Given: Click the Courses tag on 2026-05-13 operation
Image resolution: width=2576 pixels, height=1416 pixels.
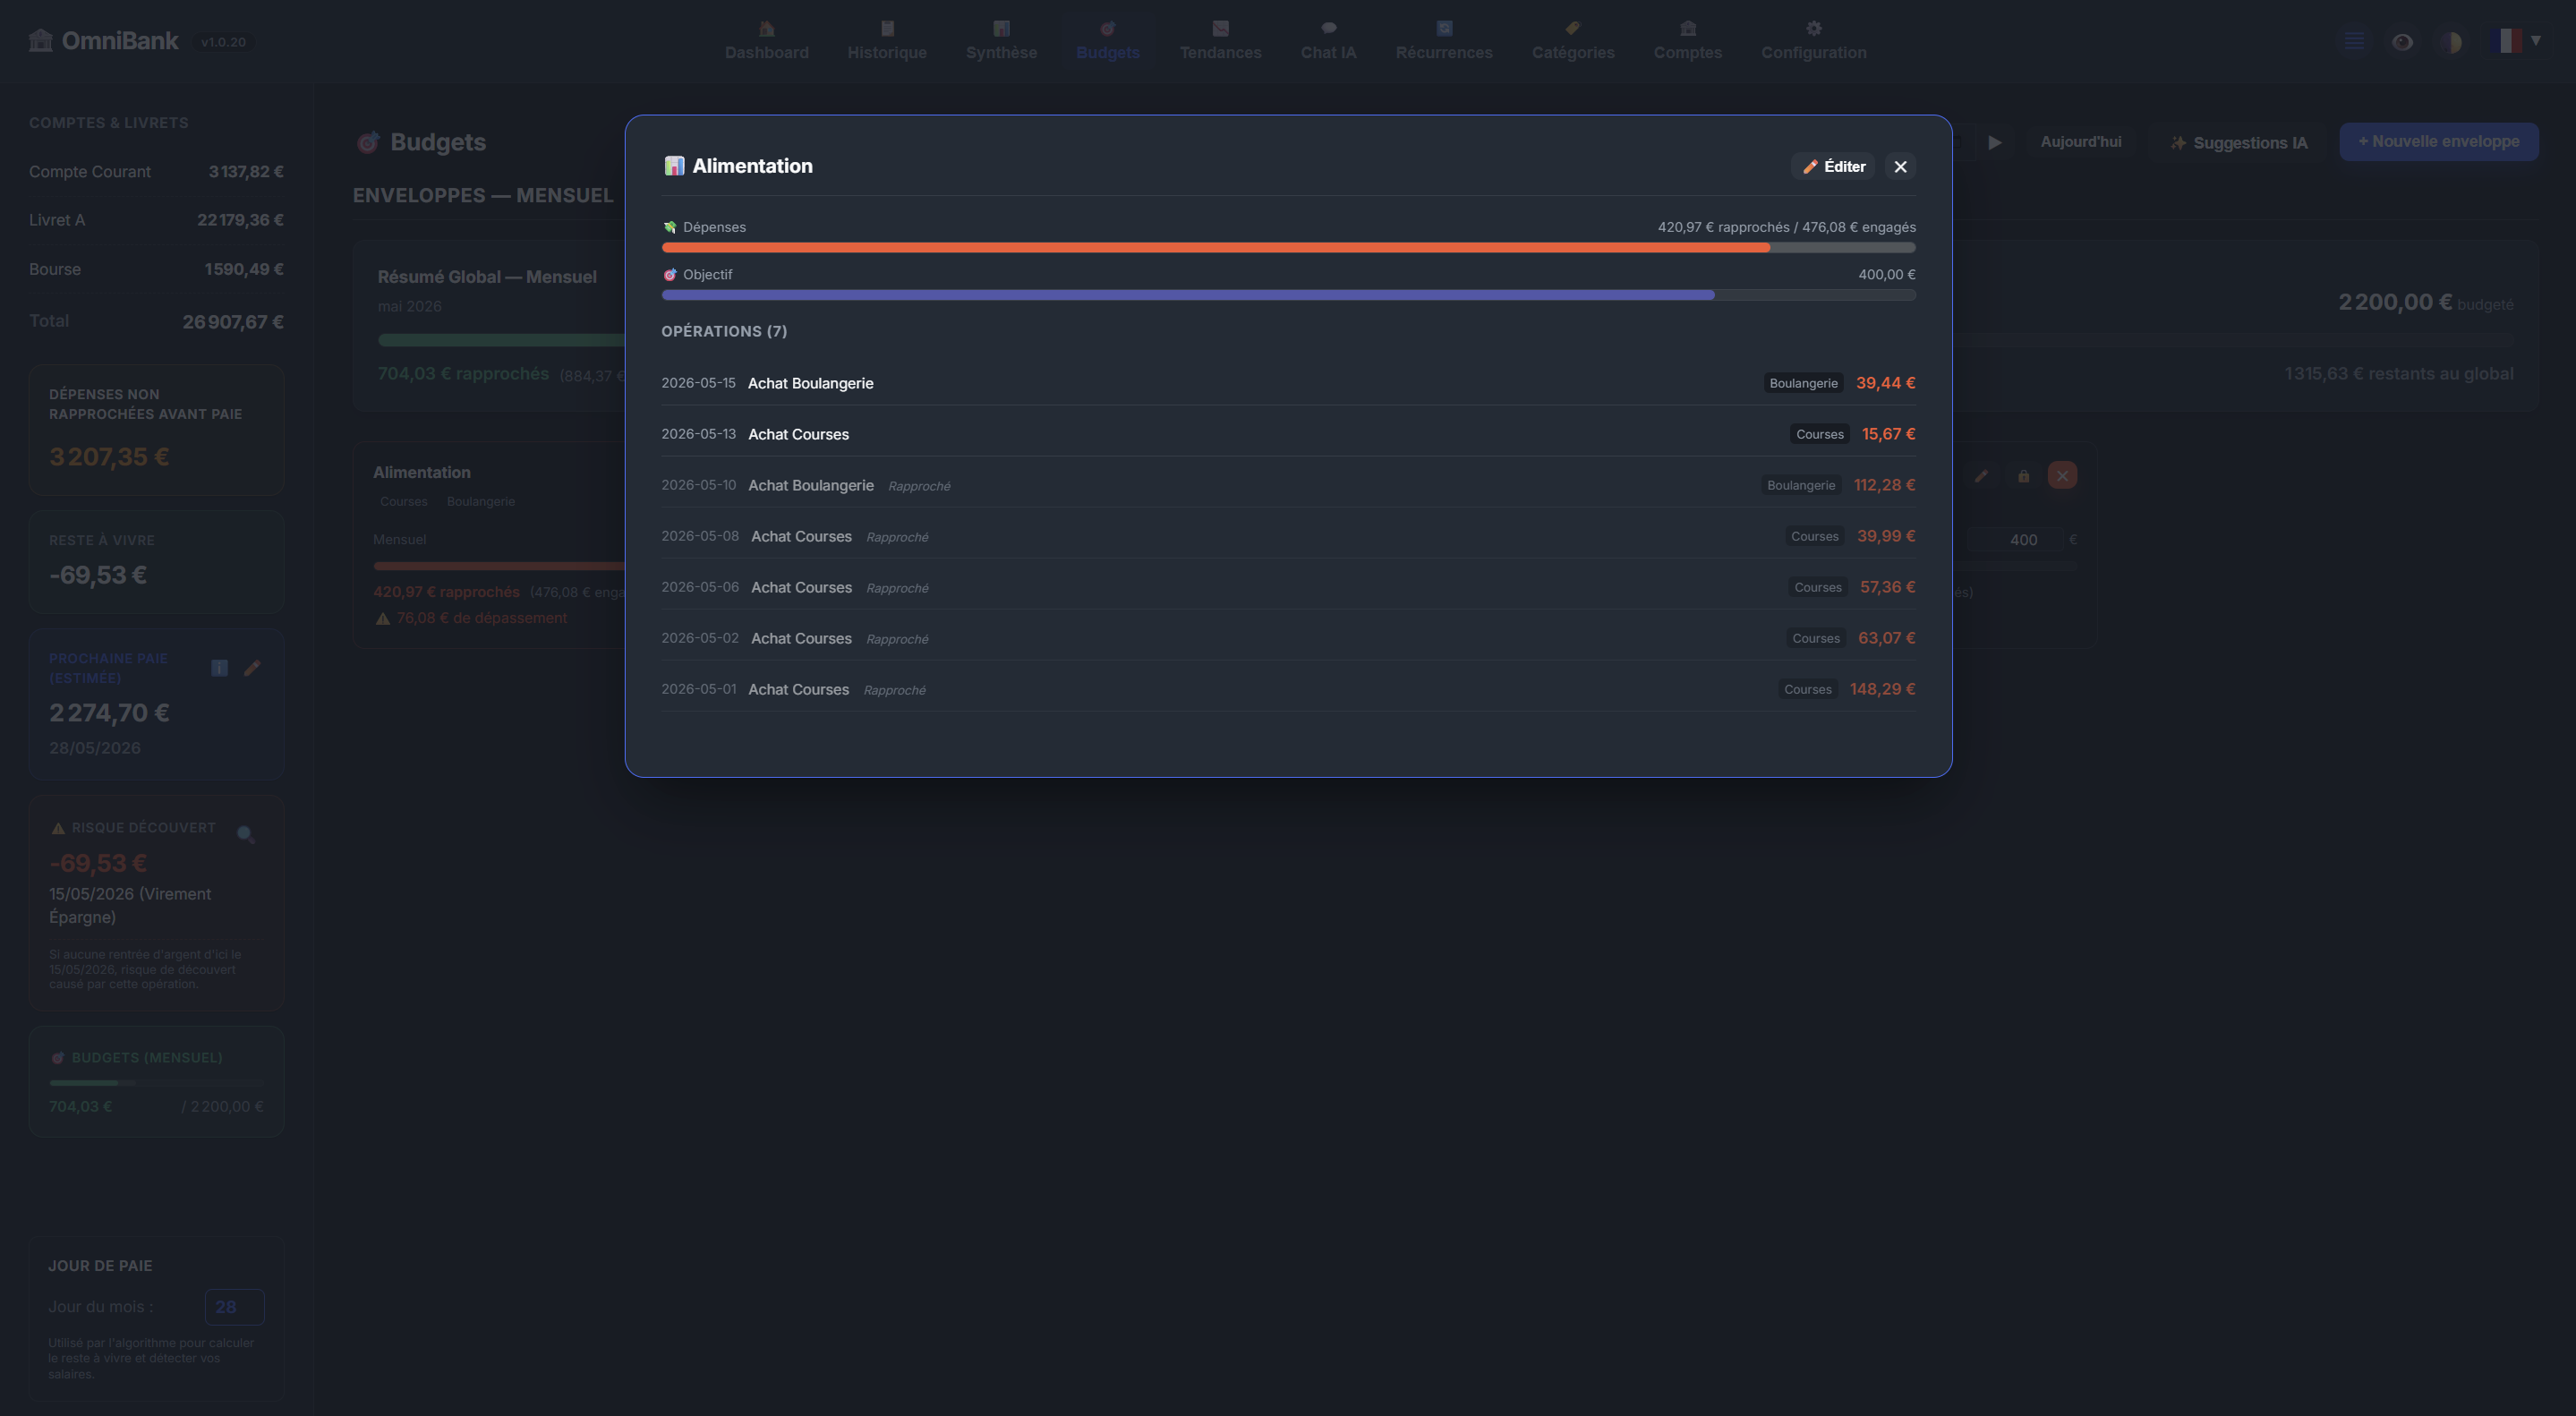Looking at the screenshot, I should [1819, 434].
